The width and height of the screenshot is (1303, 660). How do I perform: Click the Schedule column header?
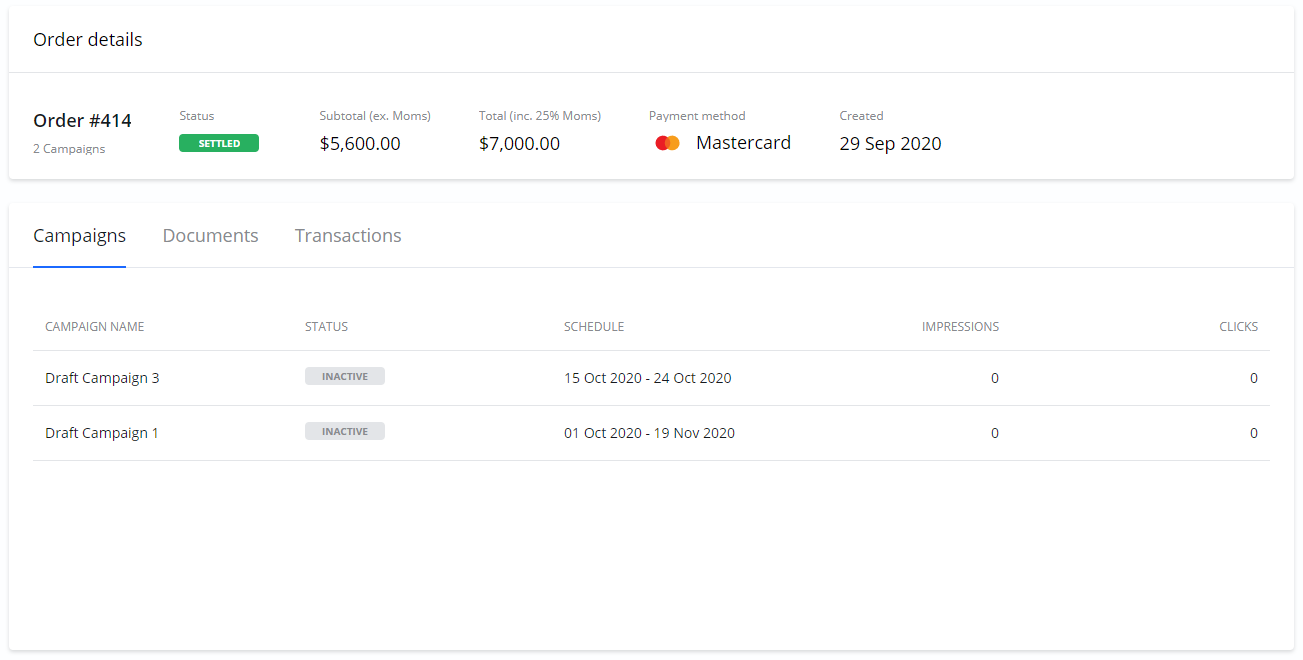pos(594,327)
